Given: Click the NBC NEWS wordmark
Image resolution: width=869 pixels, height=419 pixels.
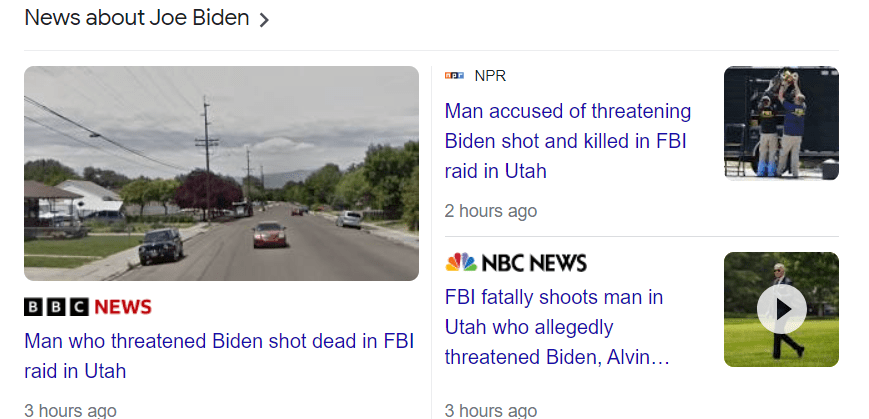Looking at the screenshot, I should pos(534,263).
